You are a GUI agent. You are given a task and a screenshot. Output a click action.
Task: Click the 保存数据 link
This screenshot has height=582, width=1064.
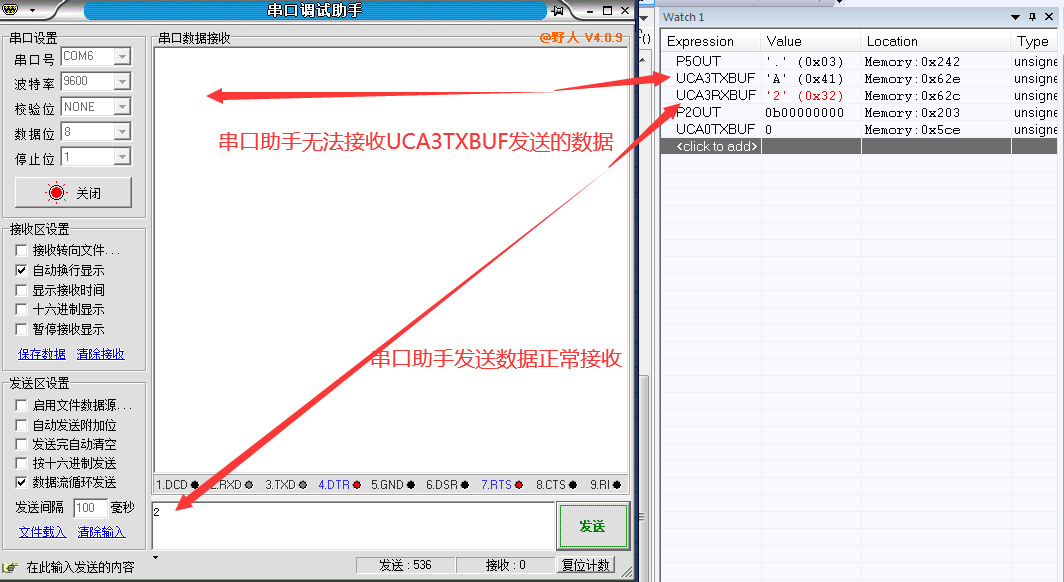[42, 354]
